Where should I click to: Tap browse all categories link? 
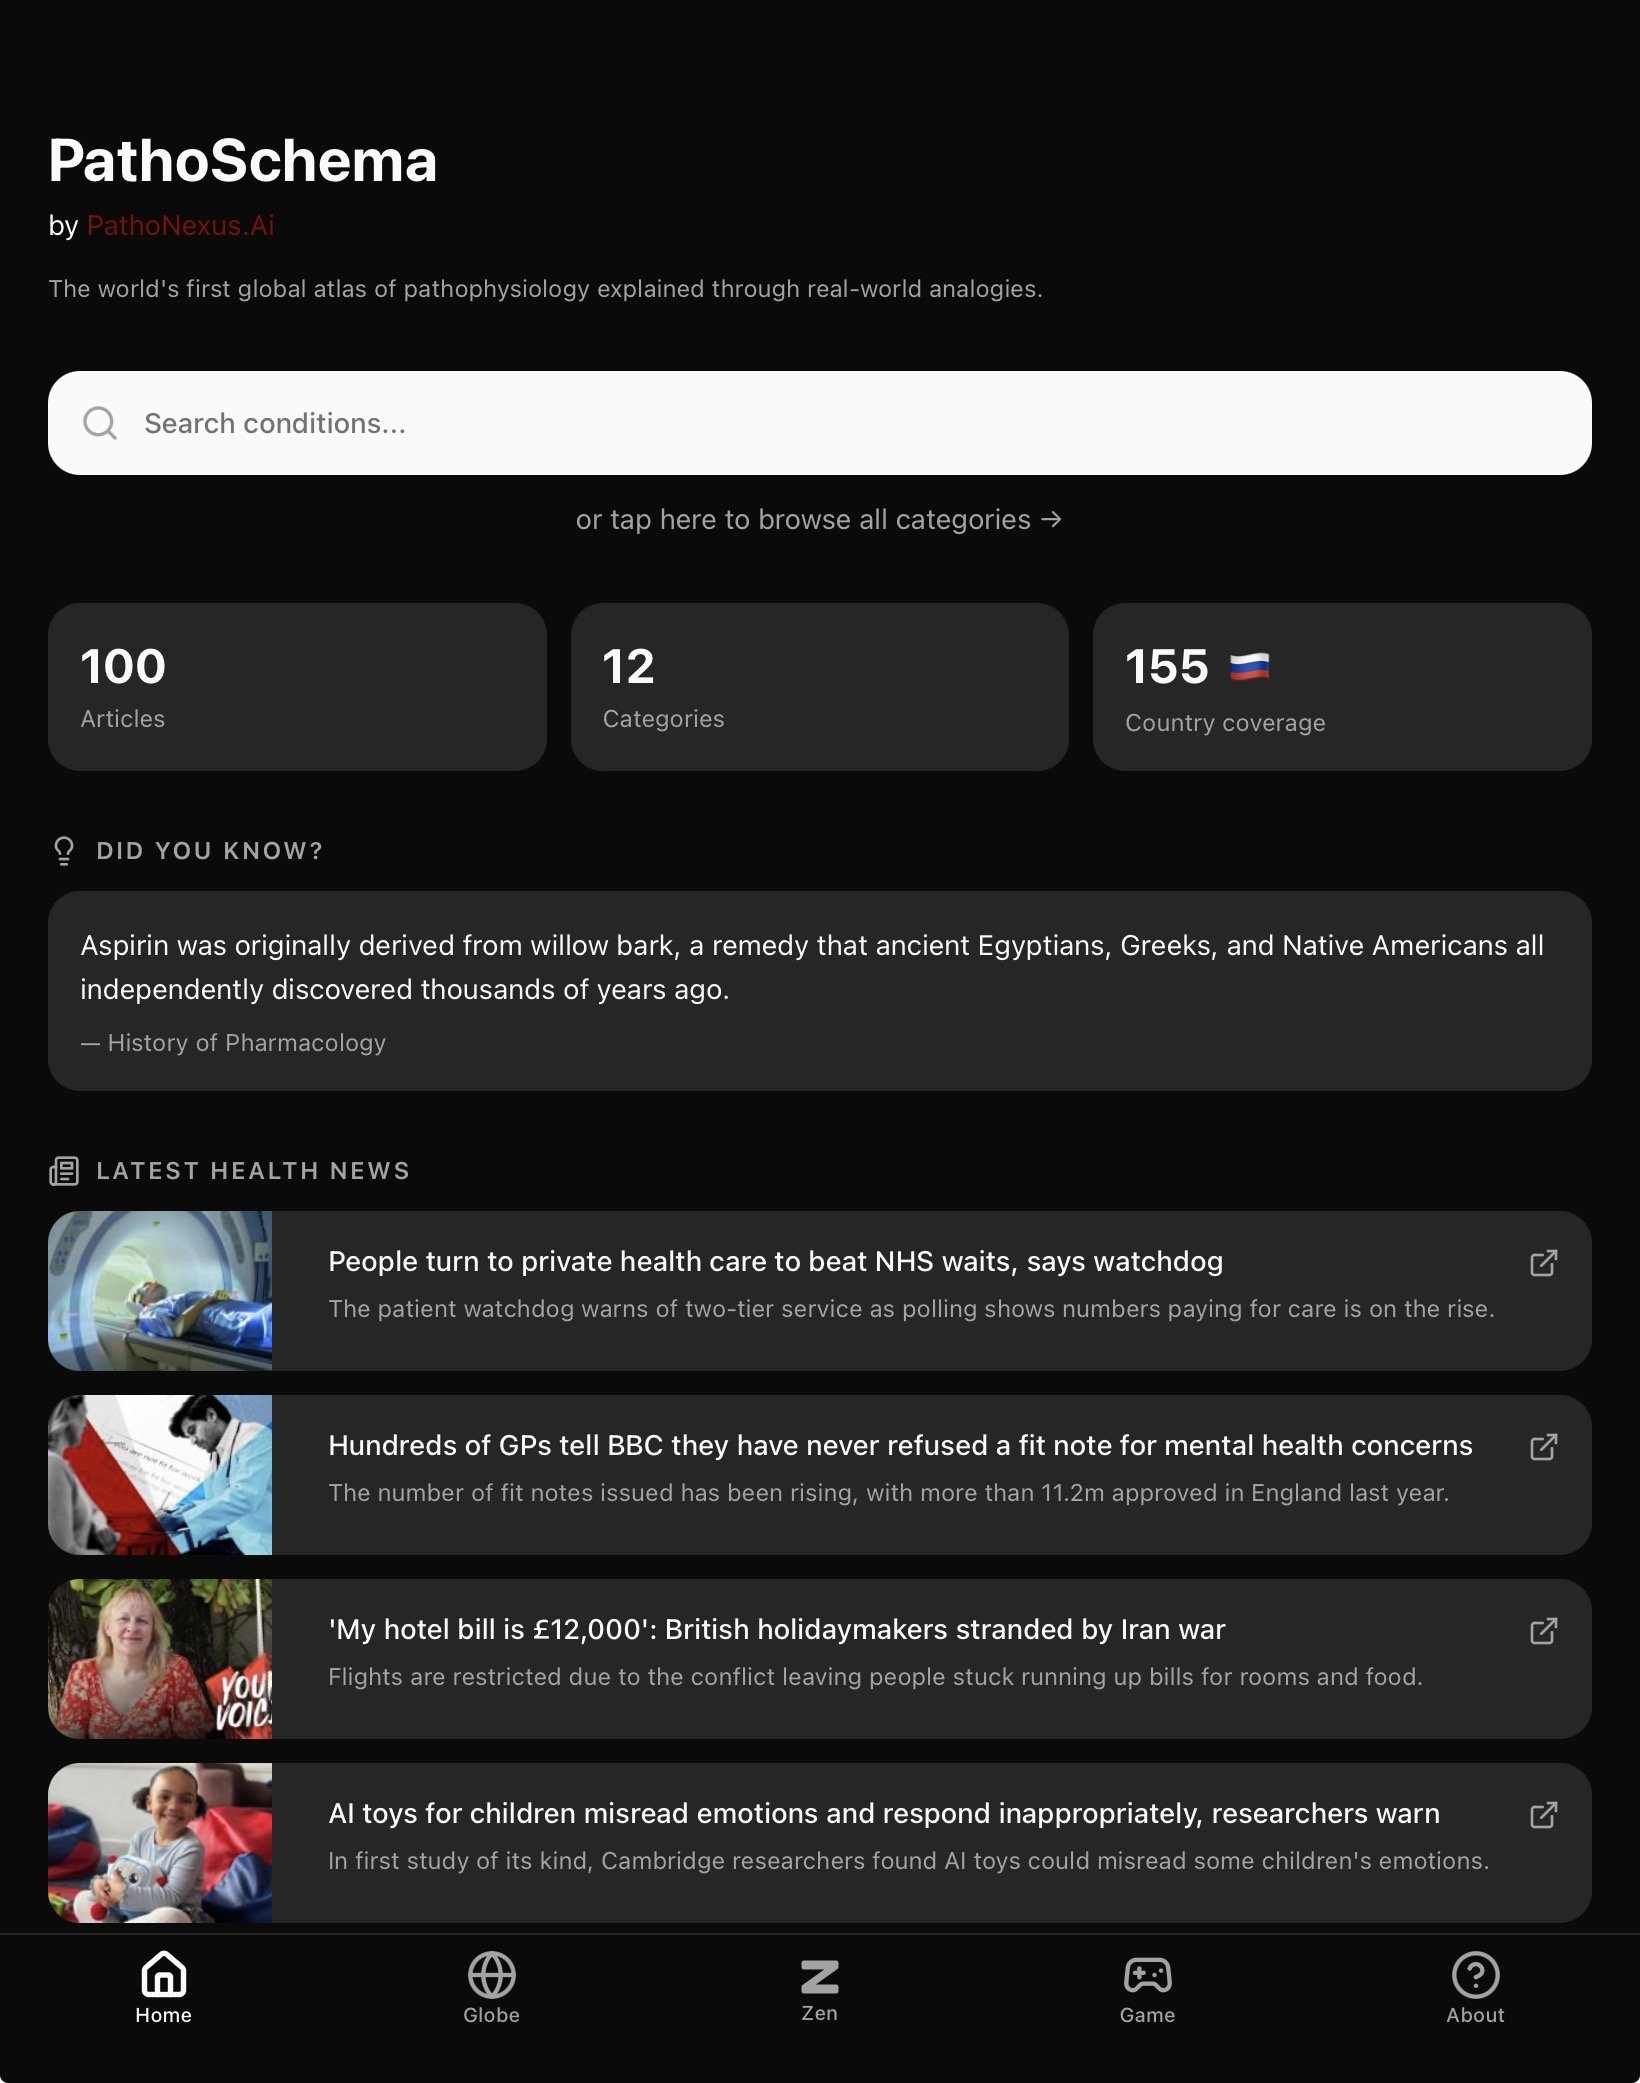click(819, 520)
